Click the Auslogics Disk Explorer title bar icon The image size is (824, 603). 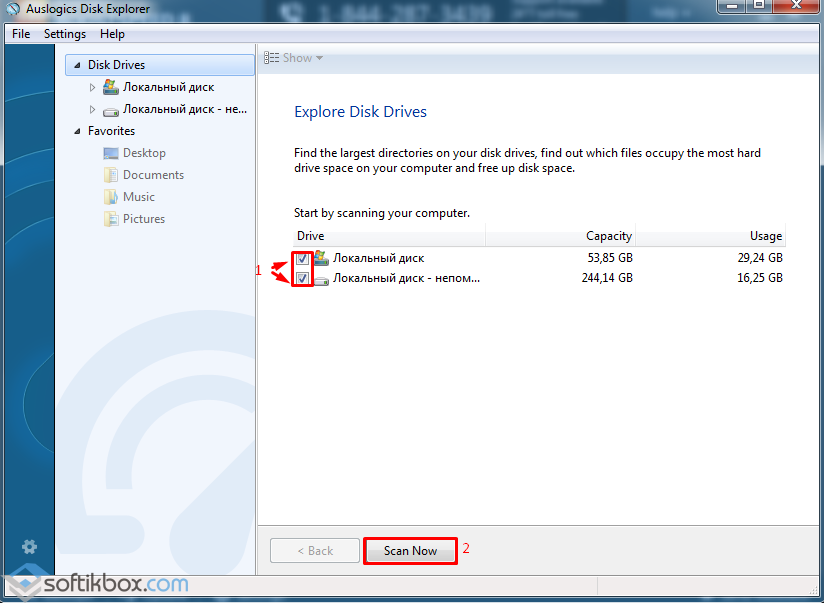point(12,11)
